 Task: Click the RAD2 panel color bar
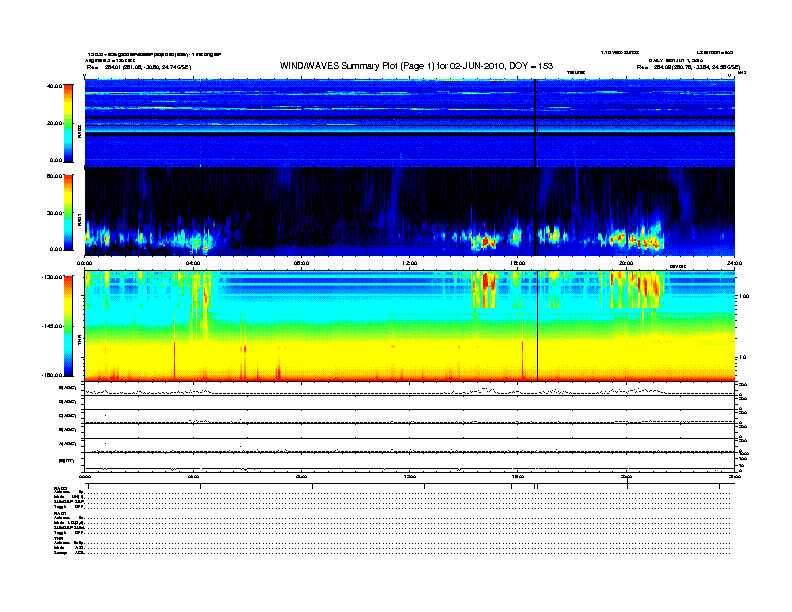point(68,123)
